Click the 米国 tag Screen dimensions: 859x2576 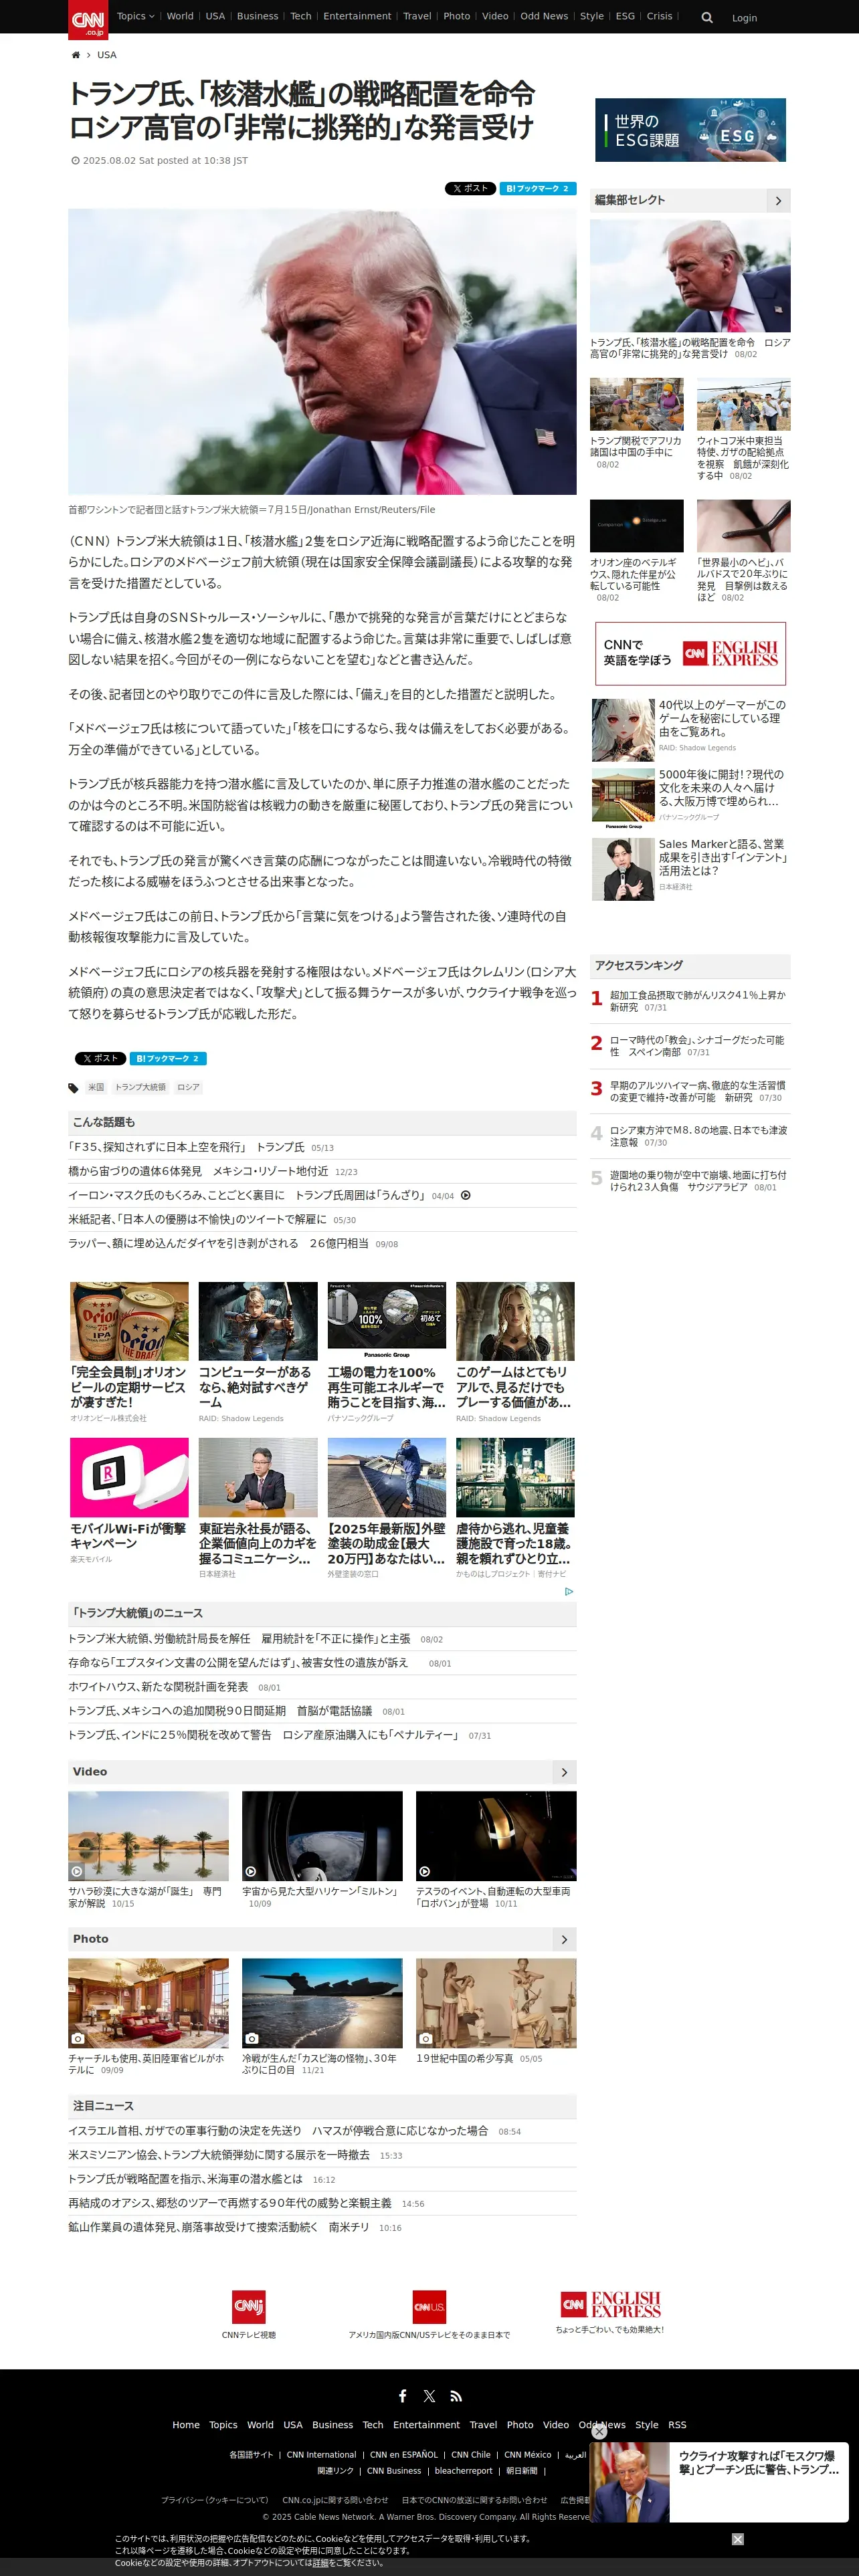click(96, 1087)
